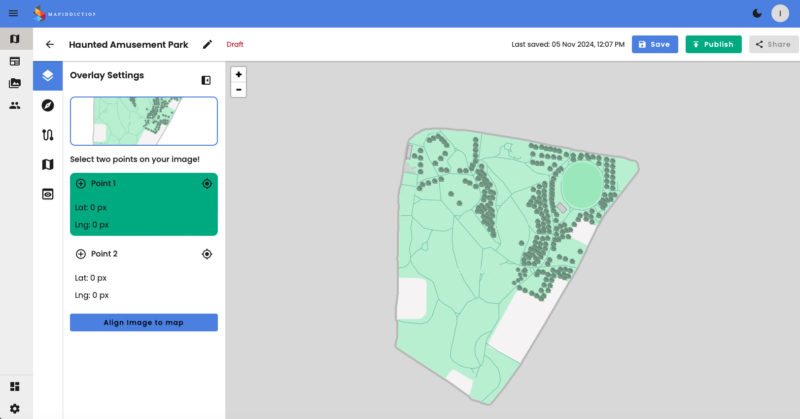The image size is (800, 419).
Task: Collapse the Overlay Settings side panel
Action: click(206, 80)
